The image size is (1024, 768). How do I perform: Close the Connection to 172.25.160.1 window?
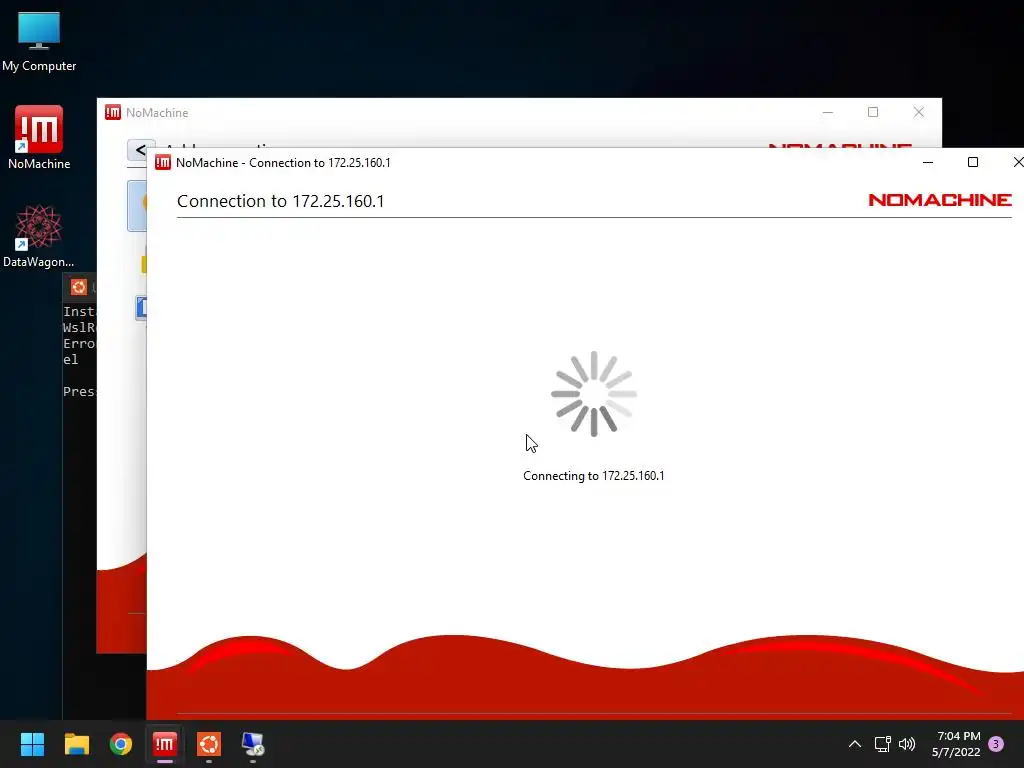[x=1017, y=162]
